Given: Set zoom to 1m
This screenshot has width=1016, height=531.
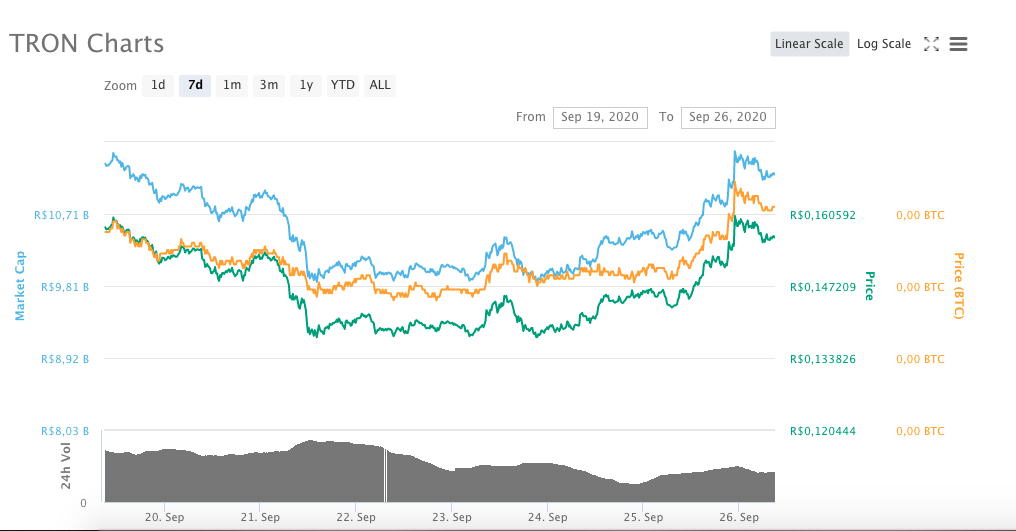Looking at the screenshot, I should pos(232,85).
